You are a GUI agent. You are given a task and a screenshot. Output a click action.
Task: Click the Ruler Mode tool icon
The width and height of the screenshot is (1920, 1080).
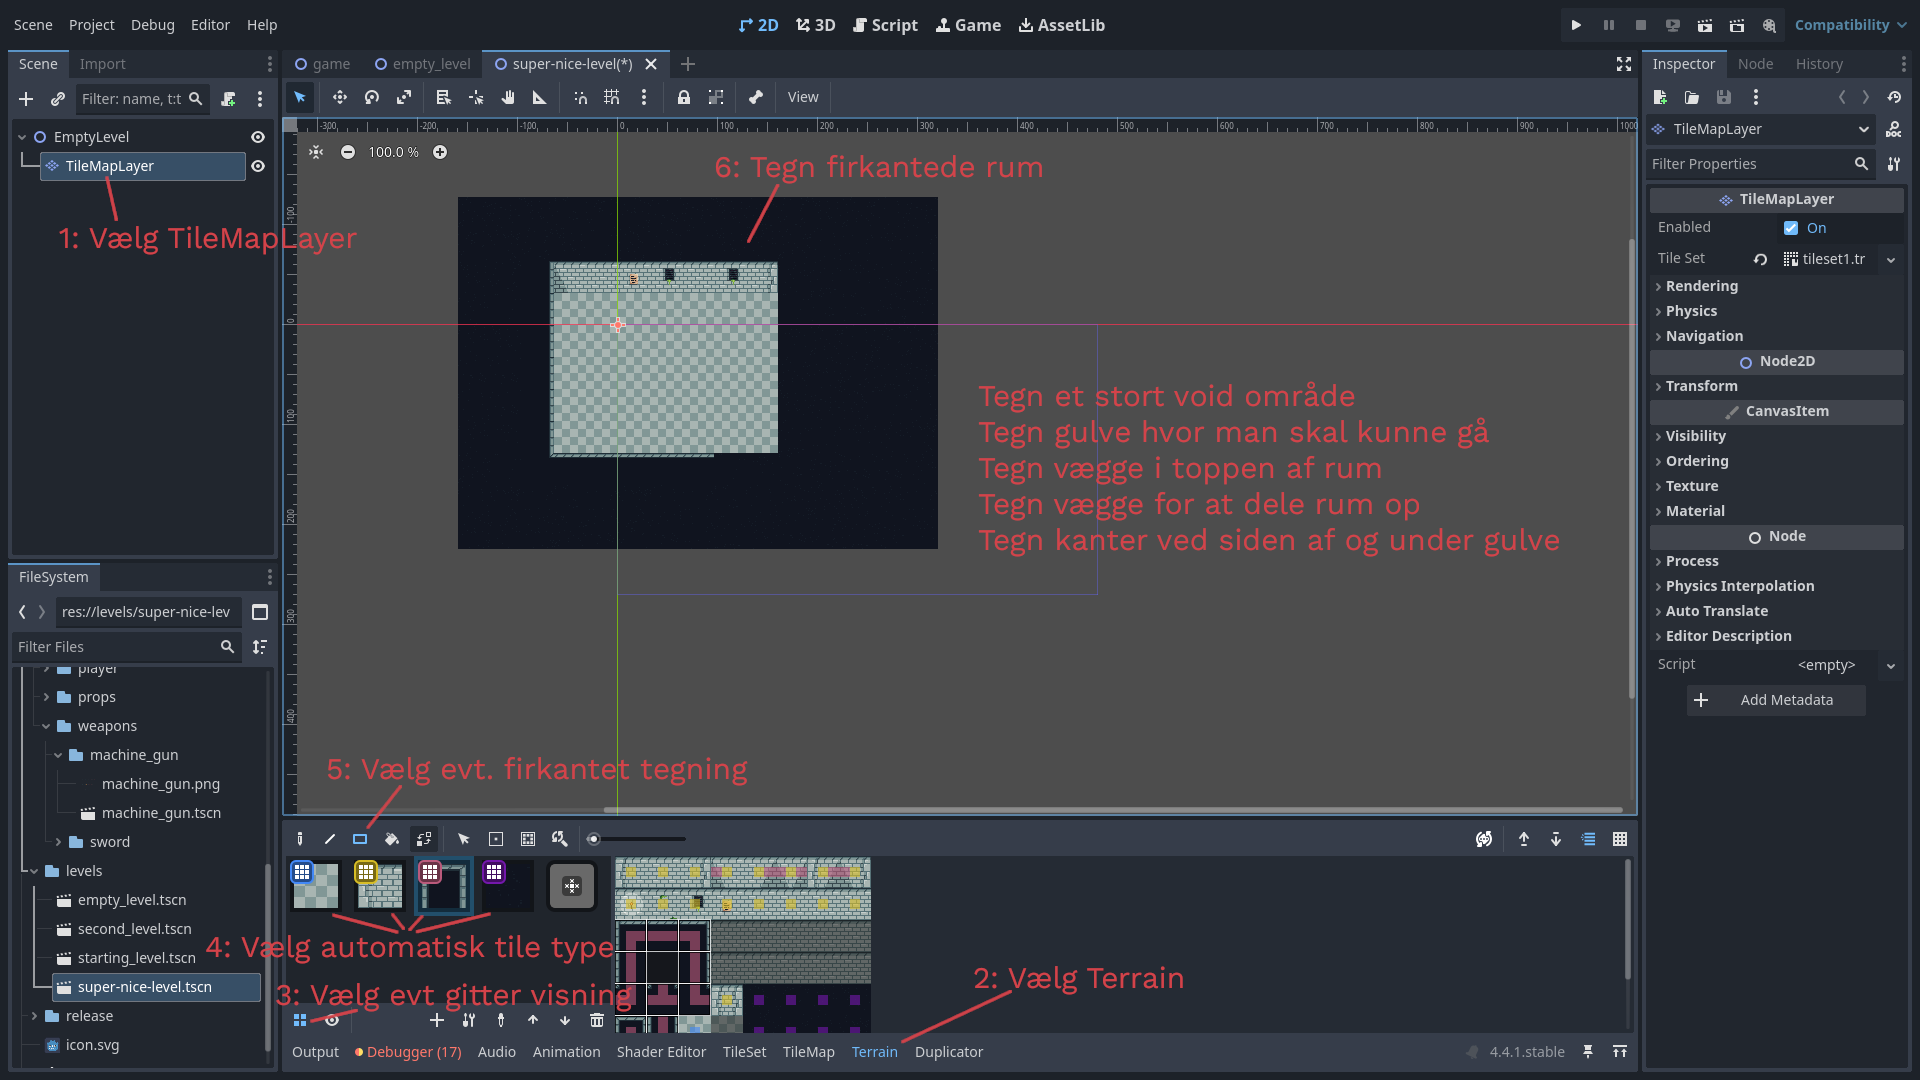[540, 97]
